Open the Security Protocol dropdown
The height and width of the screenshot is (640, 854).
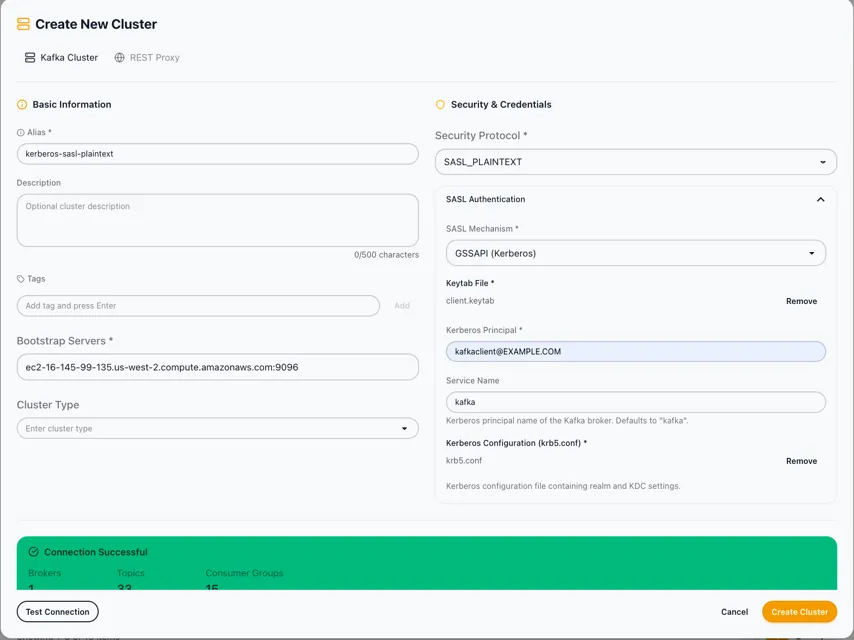636,162
